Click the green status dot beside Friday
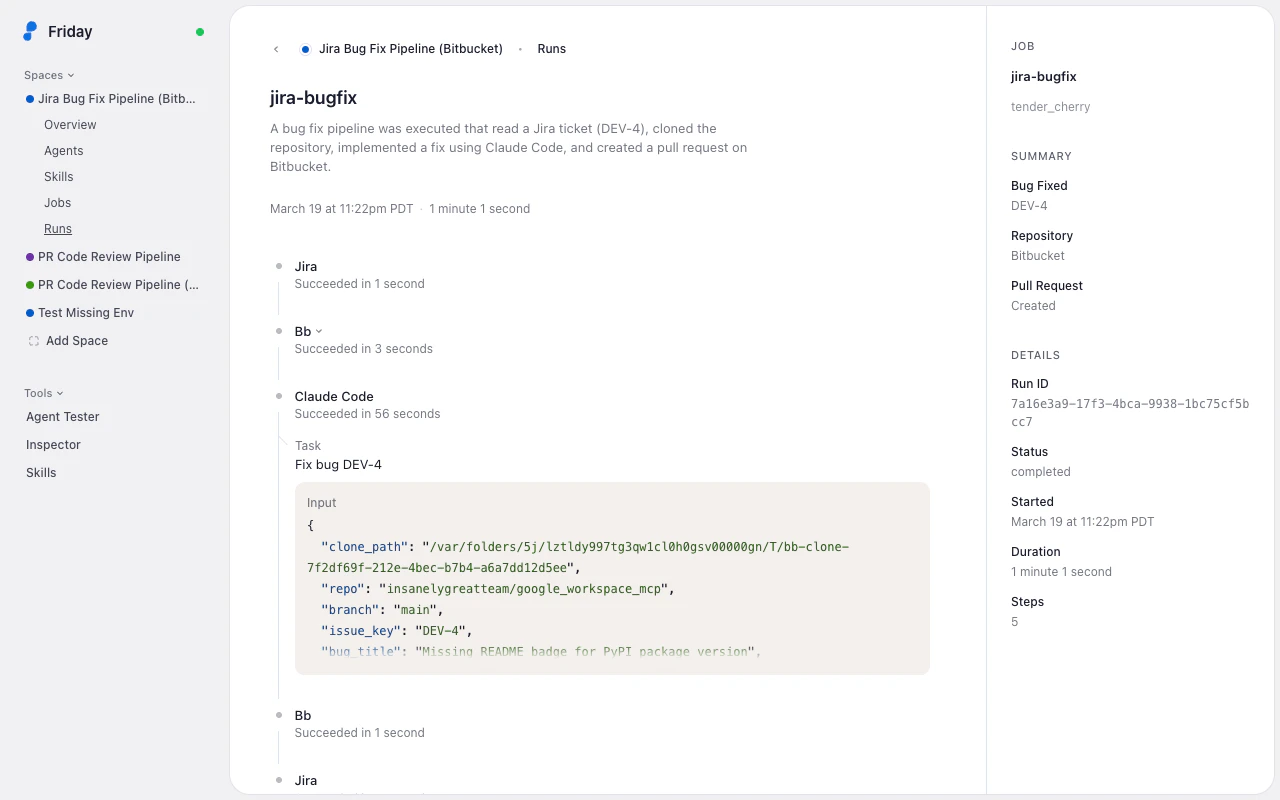 coord(200,32)
